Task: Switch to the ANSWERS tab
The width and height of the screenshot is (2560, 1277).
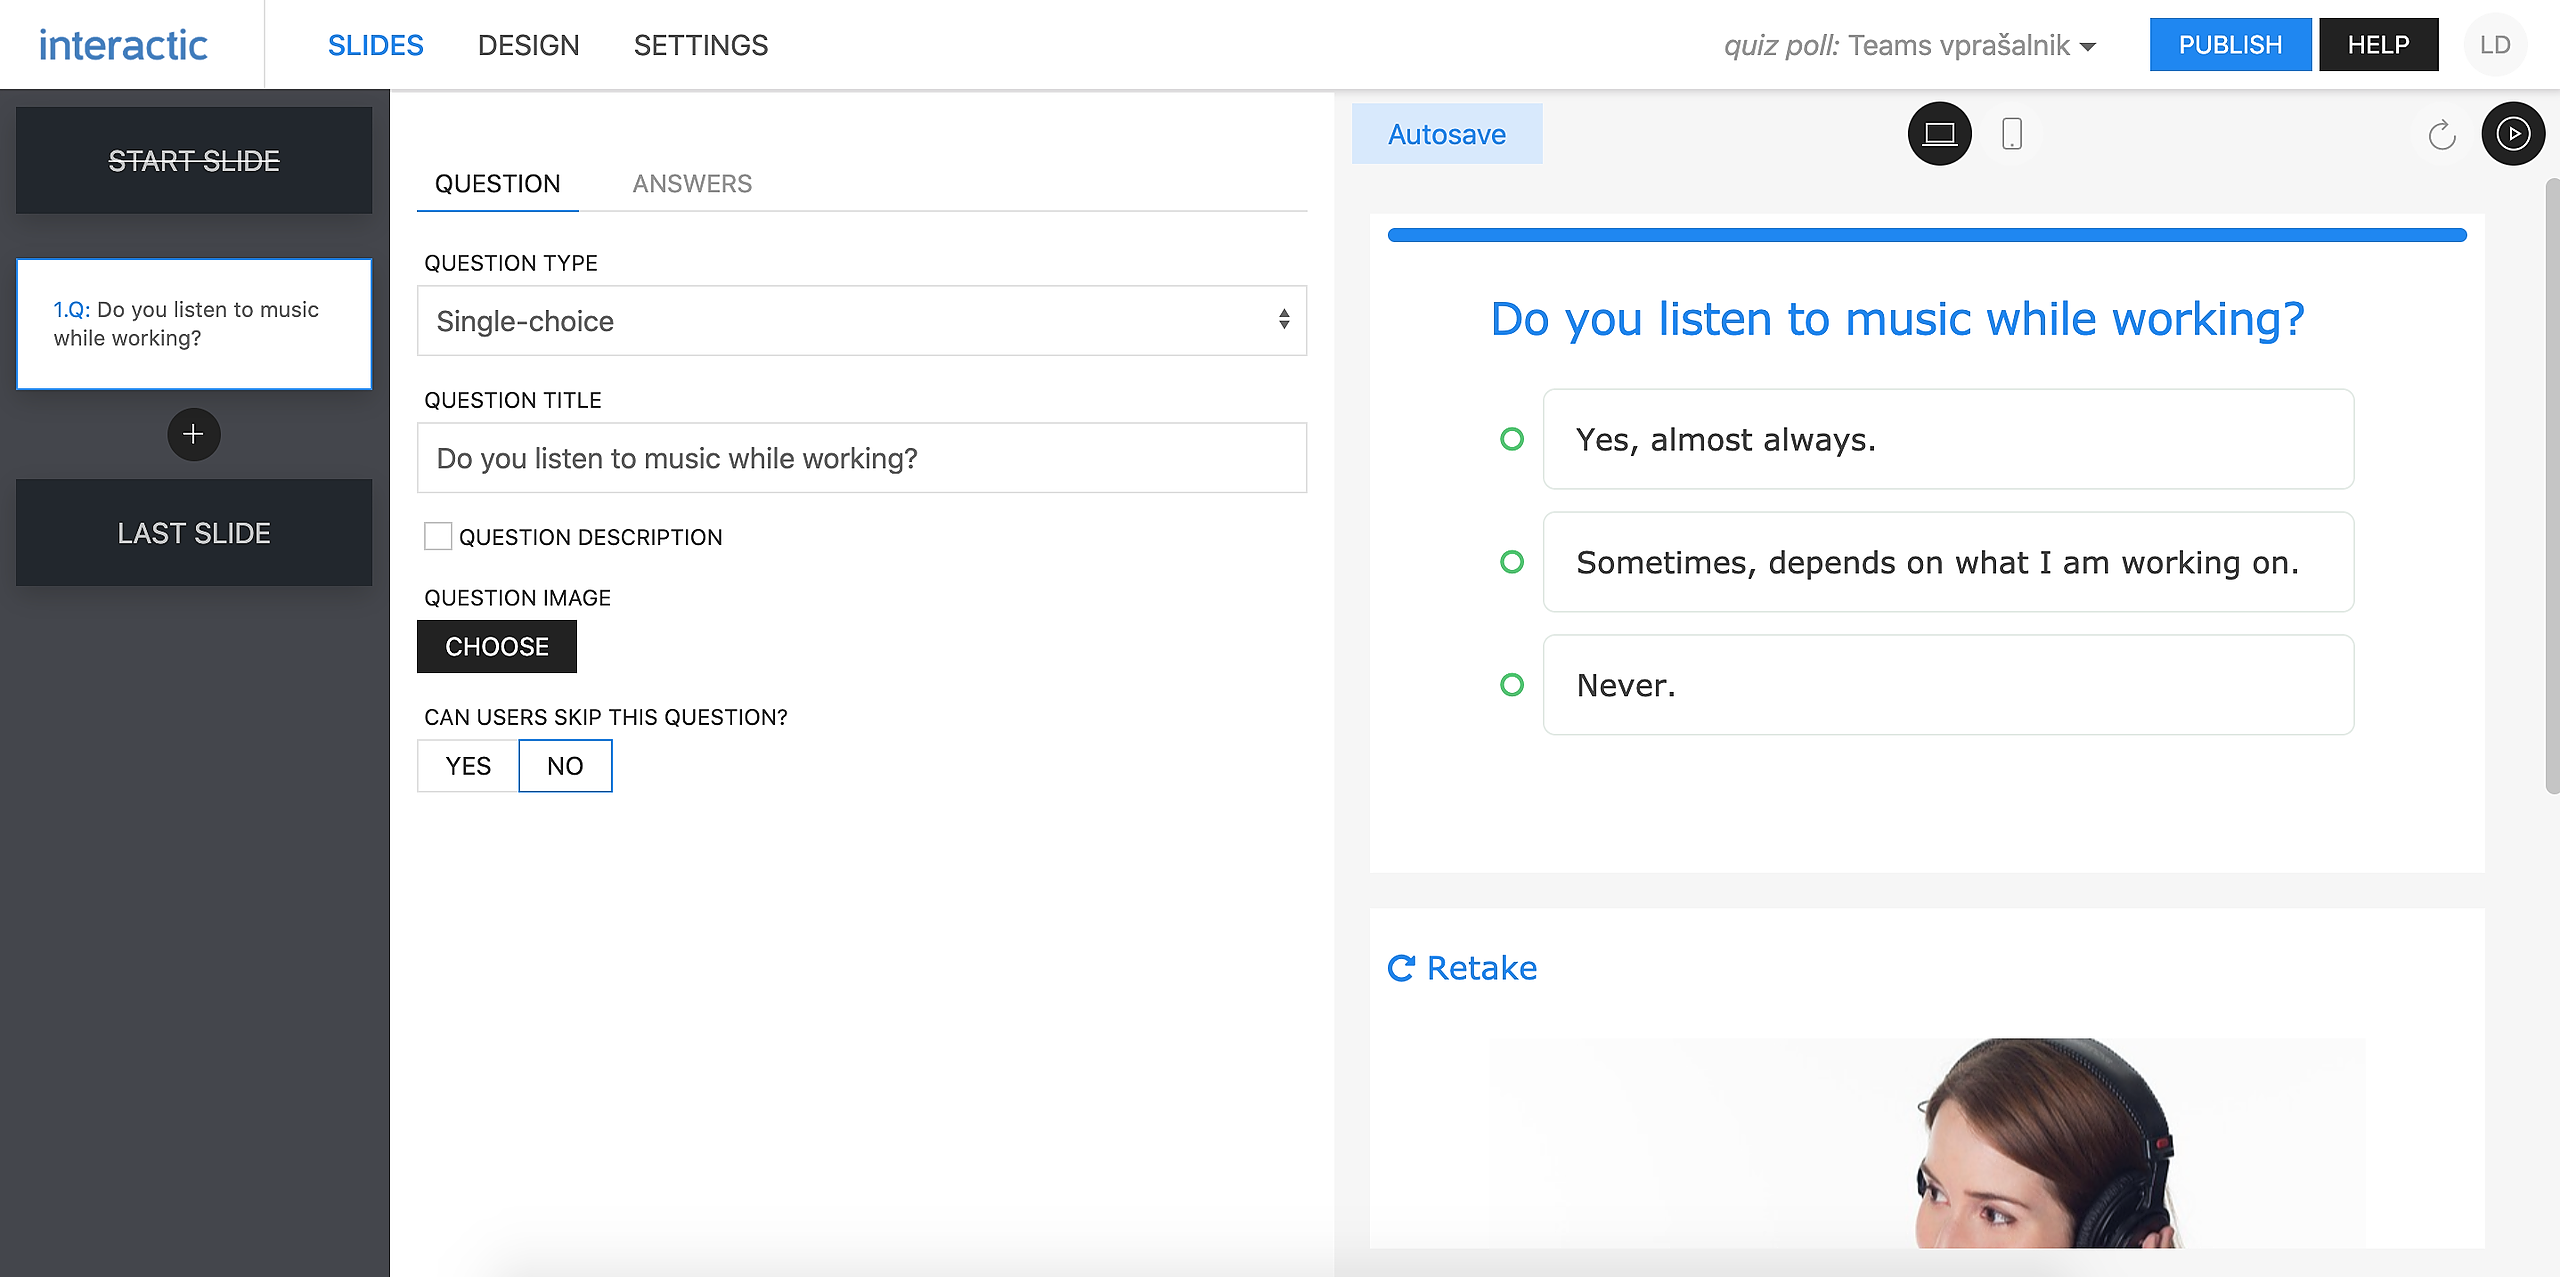Action: coord(692,184)
